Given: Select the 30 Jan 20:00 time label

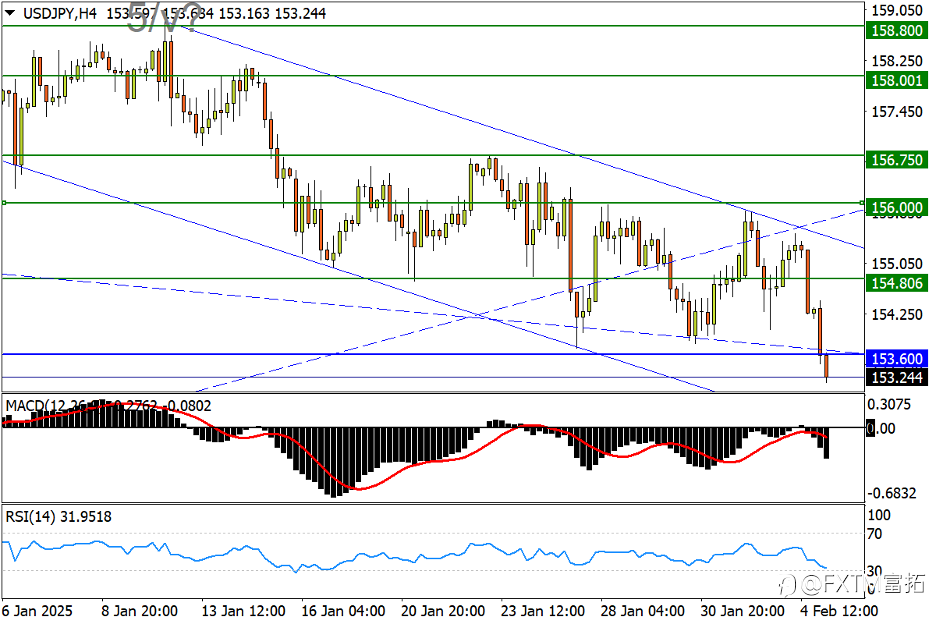Looking at the screenshot, I should pos(742,611).
